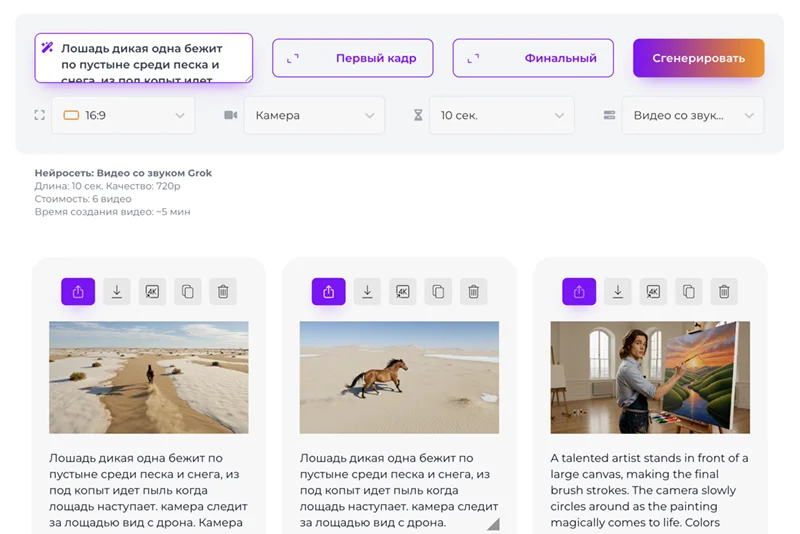Click the prompt text field about the wild horse
The image size is (800, 534).
coord(143,58)
